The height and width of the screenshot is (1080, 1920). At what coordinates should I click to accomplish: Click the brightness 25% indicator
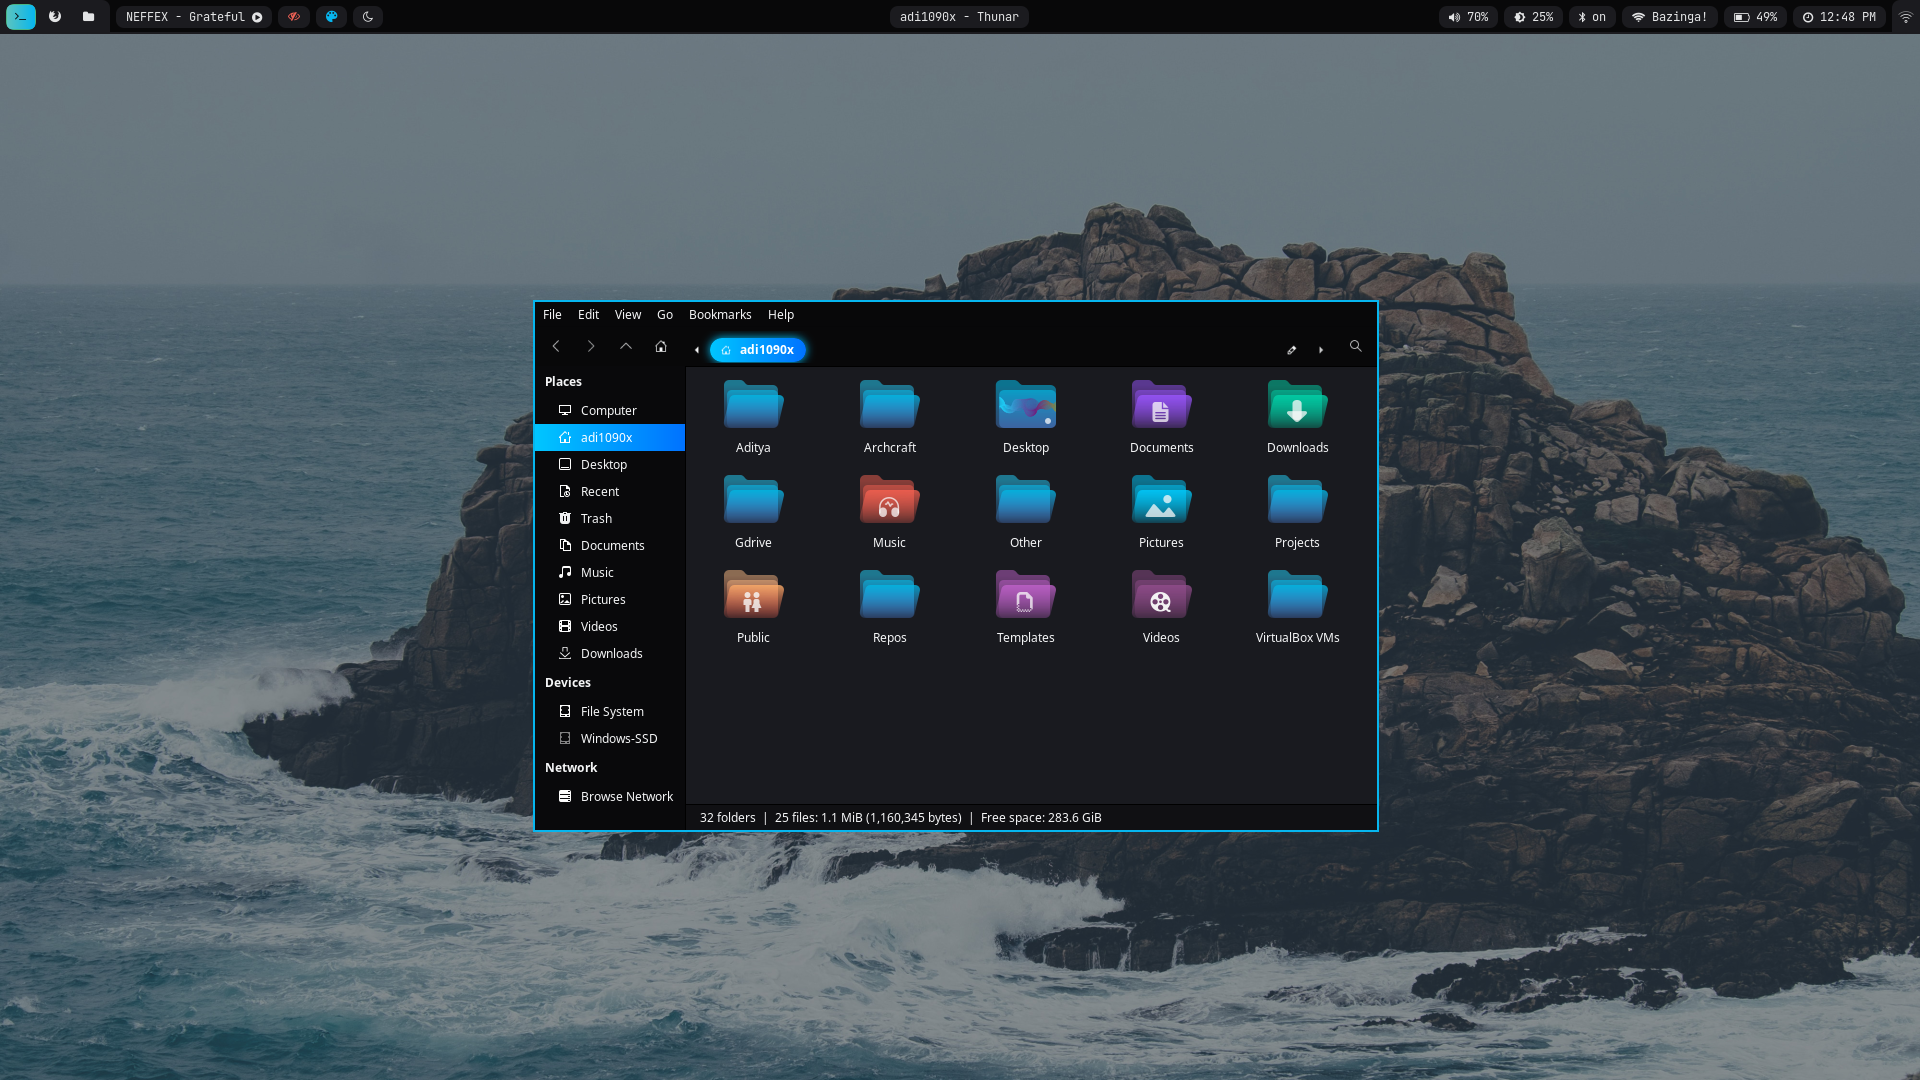1534,17
